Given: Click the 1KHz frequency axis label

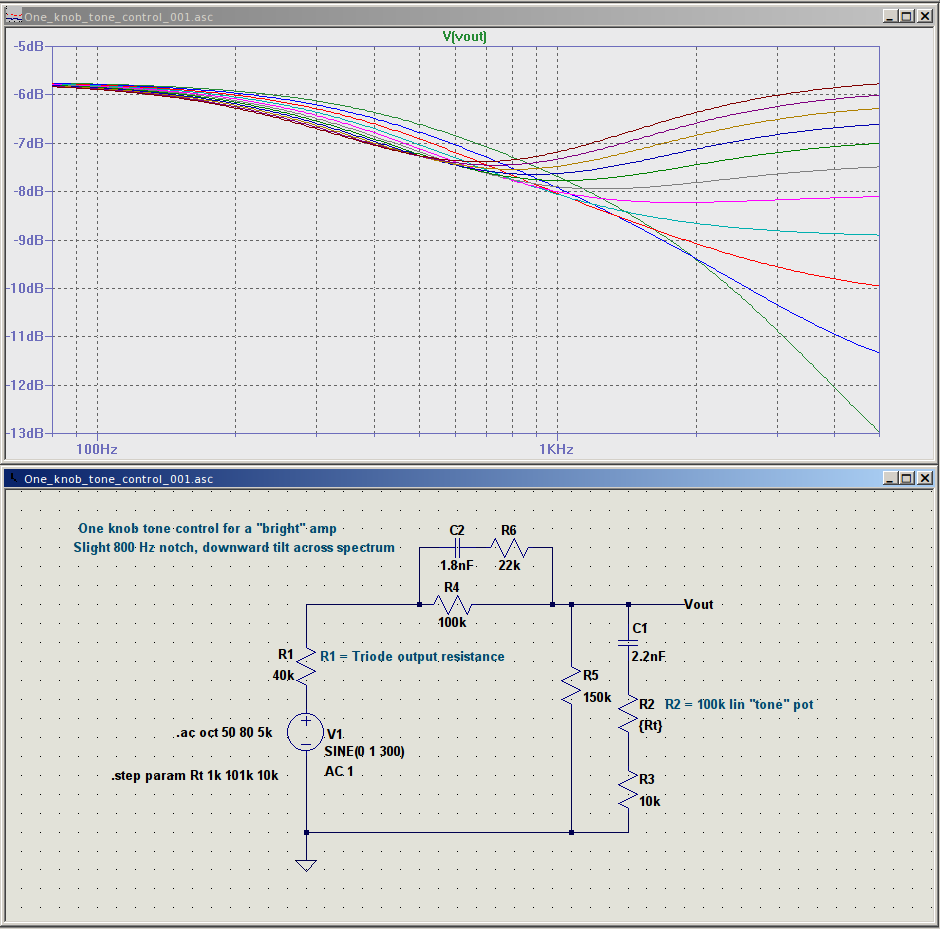Looking at the screenshot, I should pyautogui.click(x=556, y=449).
